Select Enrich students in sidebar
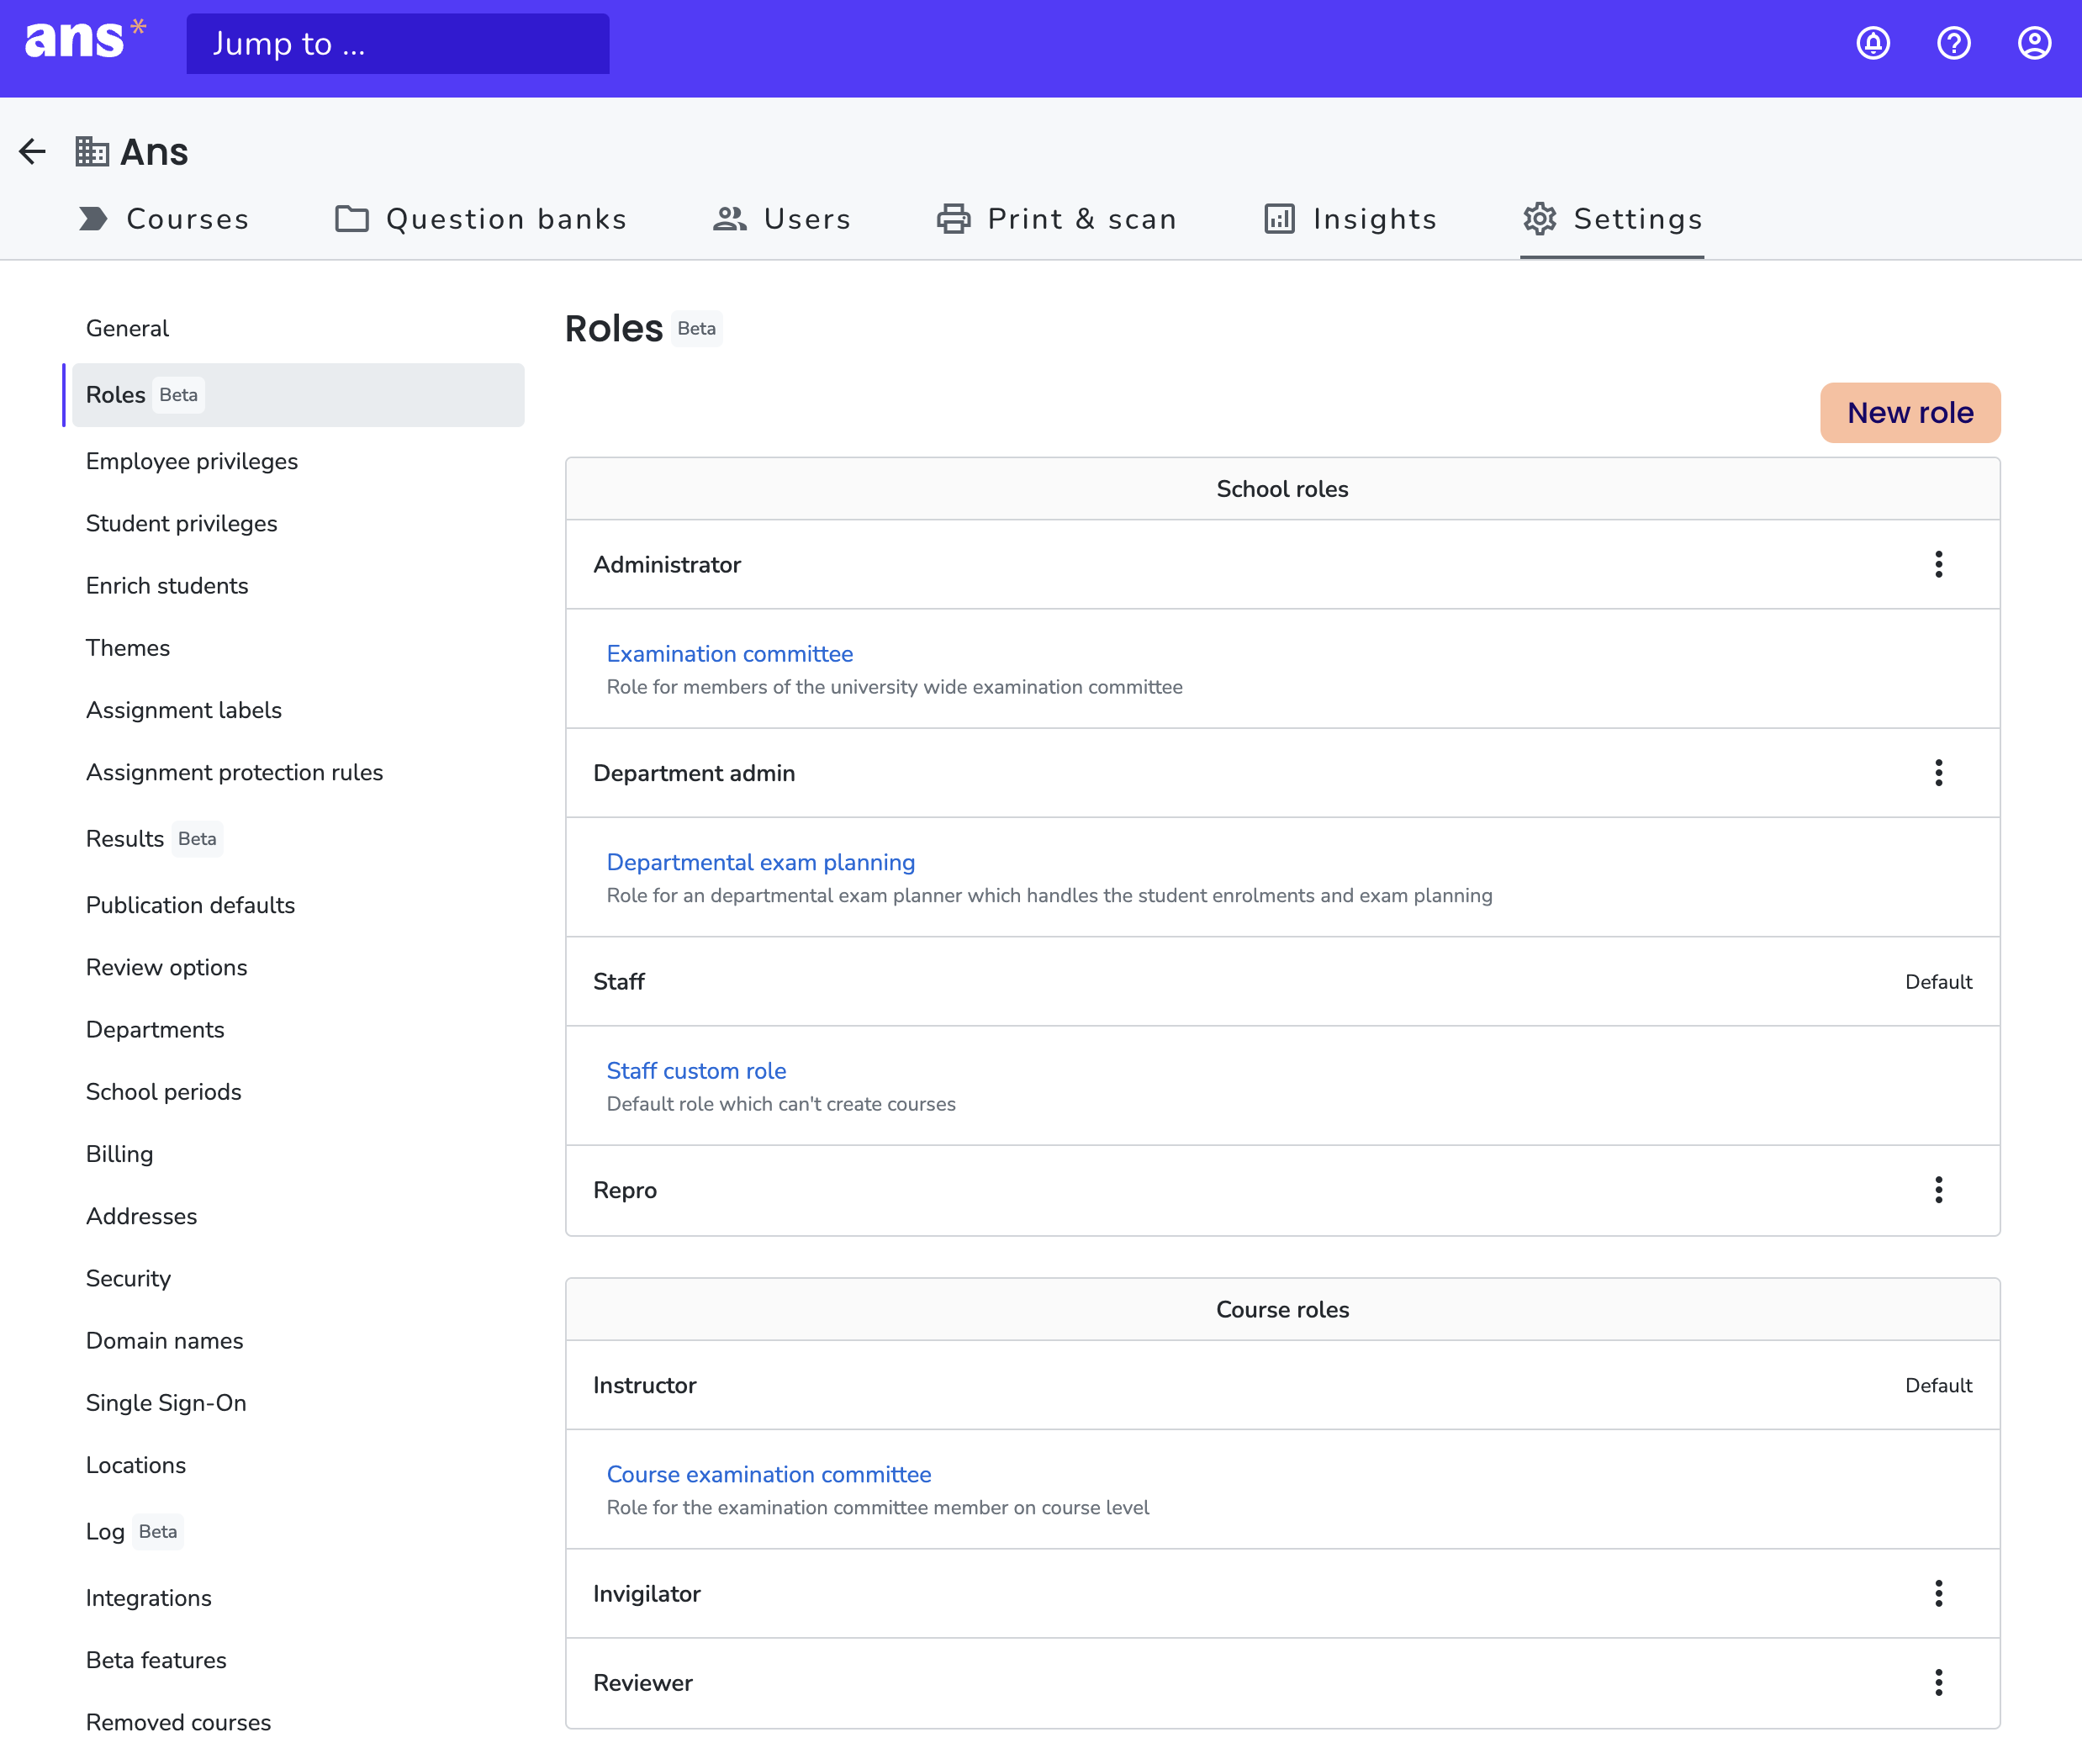Screen dimensions: 2082x1764 [x=298, y=586]
